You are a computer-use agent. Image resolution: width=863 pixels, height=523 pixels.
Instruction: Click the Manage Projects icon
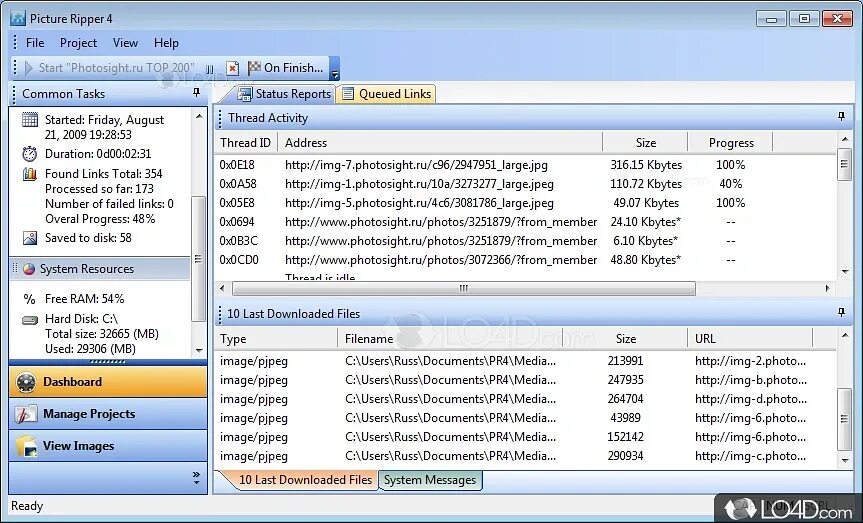click(x=25, y=414)
